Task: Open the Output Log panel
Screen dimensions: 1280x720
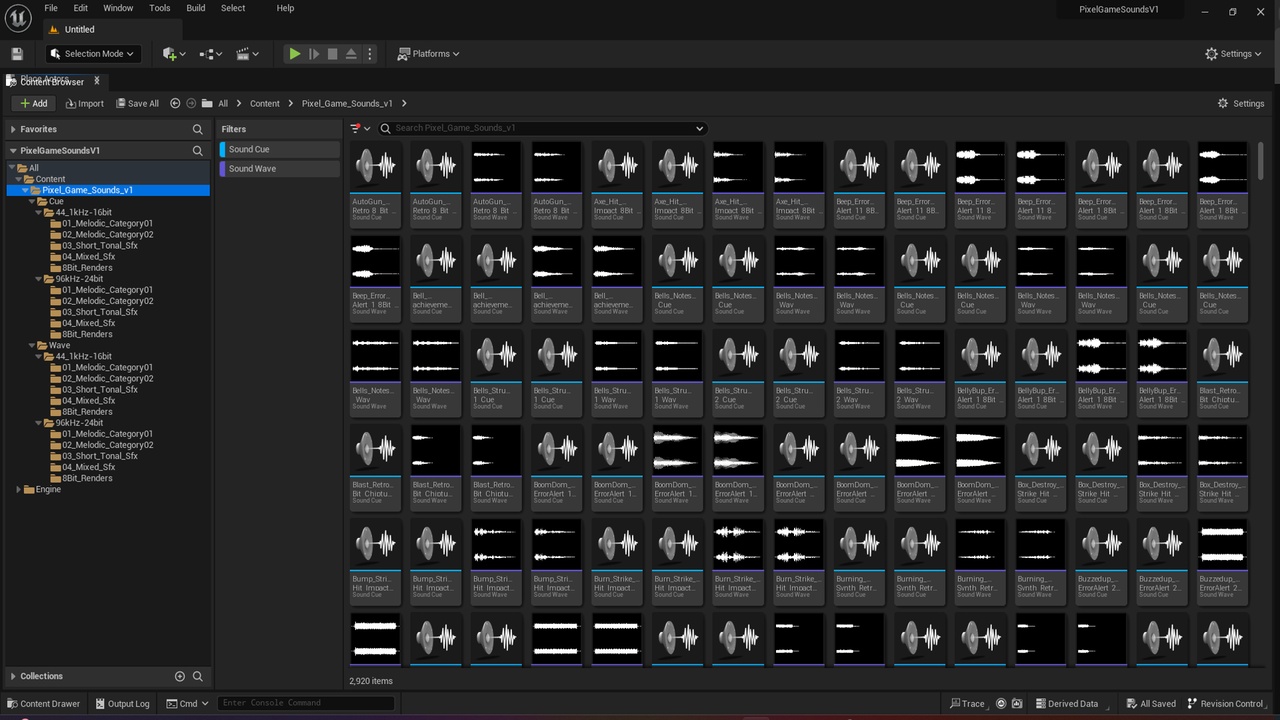Action: (x=121, y=703)
